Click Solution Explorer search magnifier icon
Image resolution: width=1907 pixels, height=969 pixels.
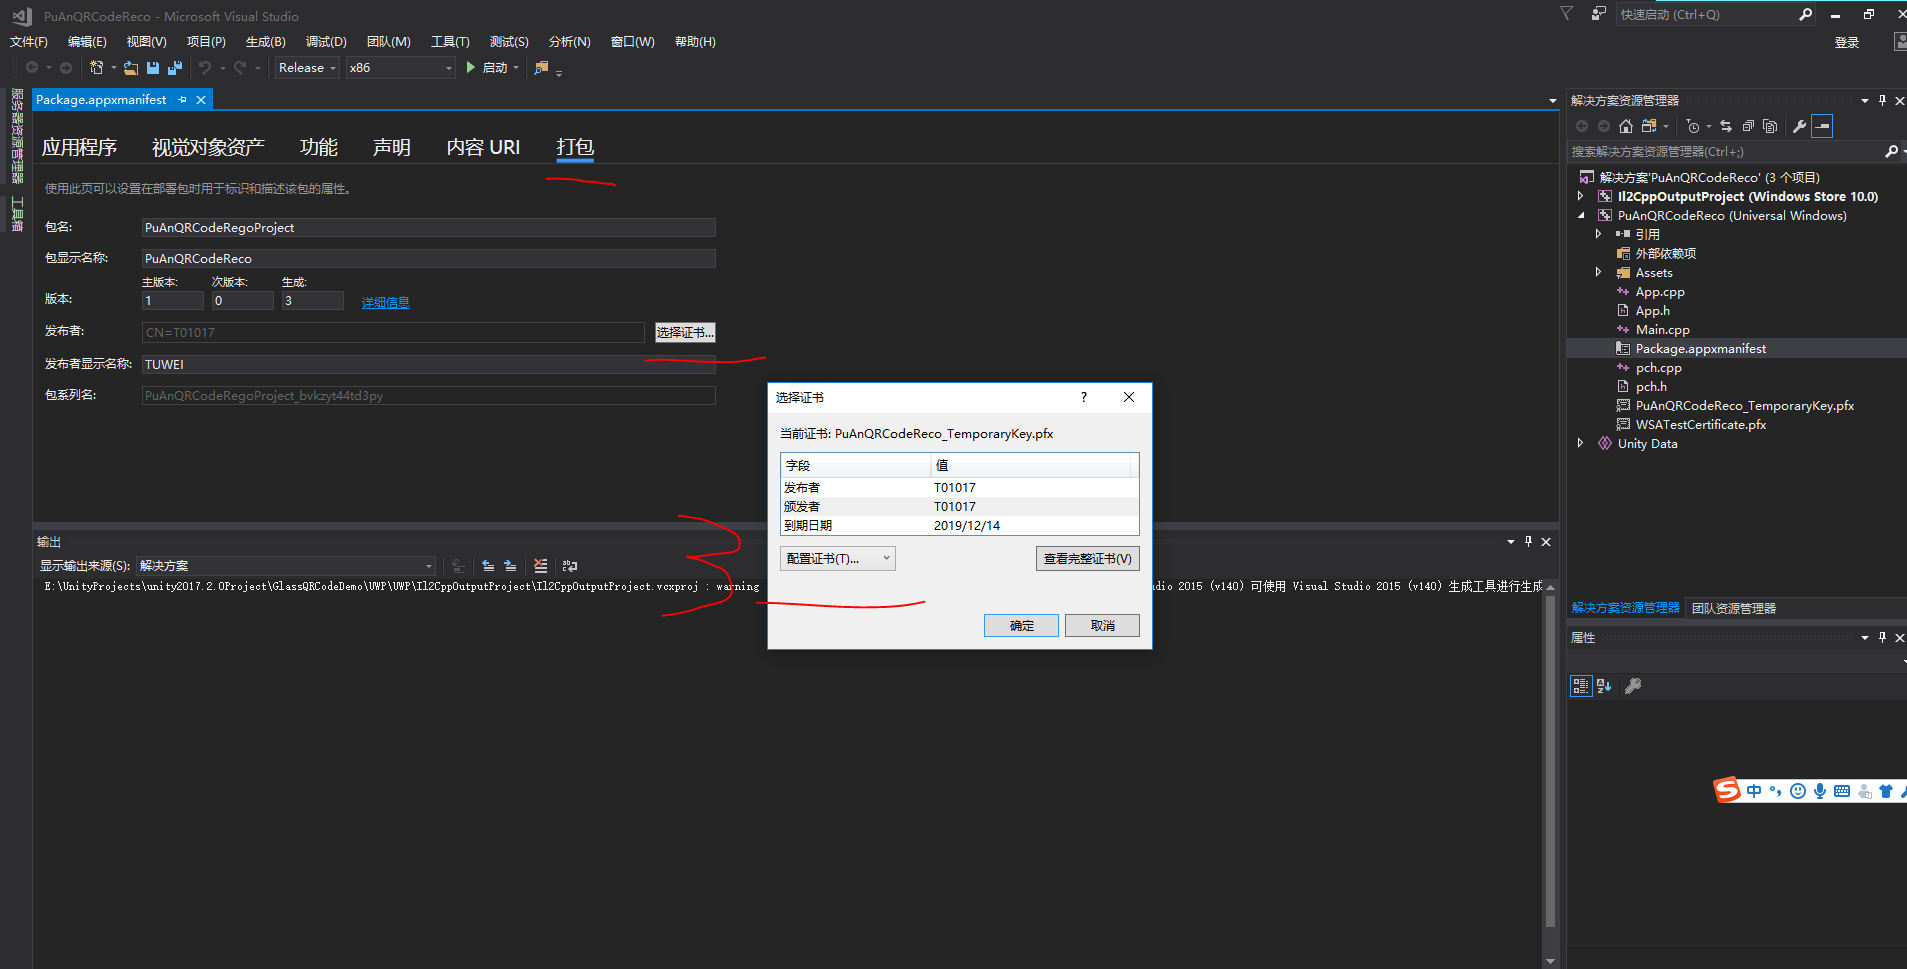point(1891,152)
